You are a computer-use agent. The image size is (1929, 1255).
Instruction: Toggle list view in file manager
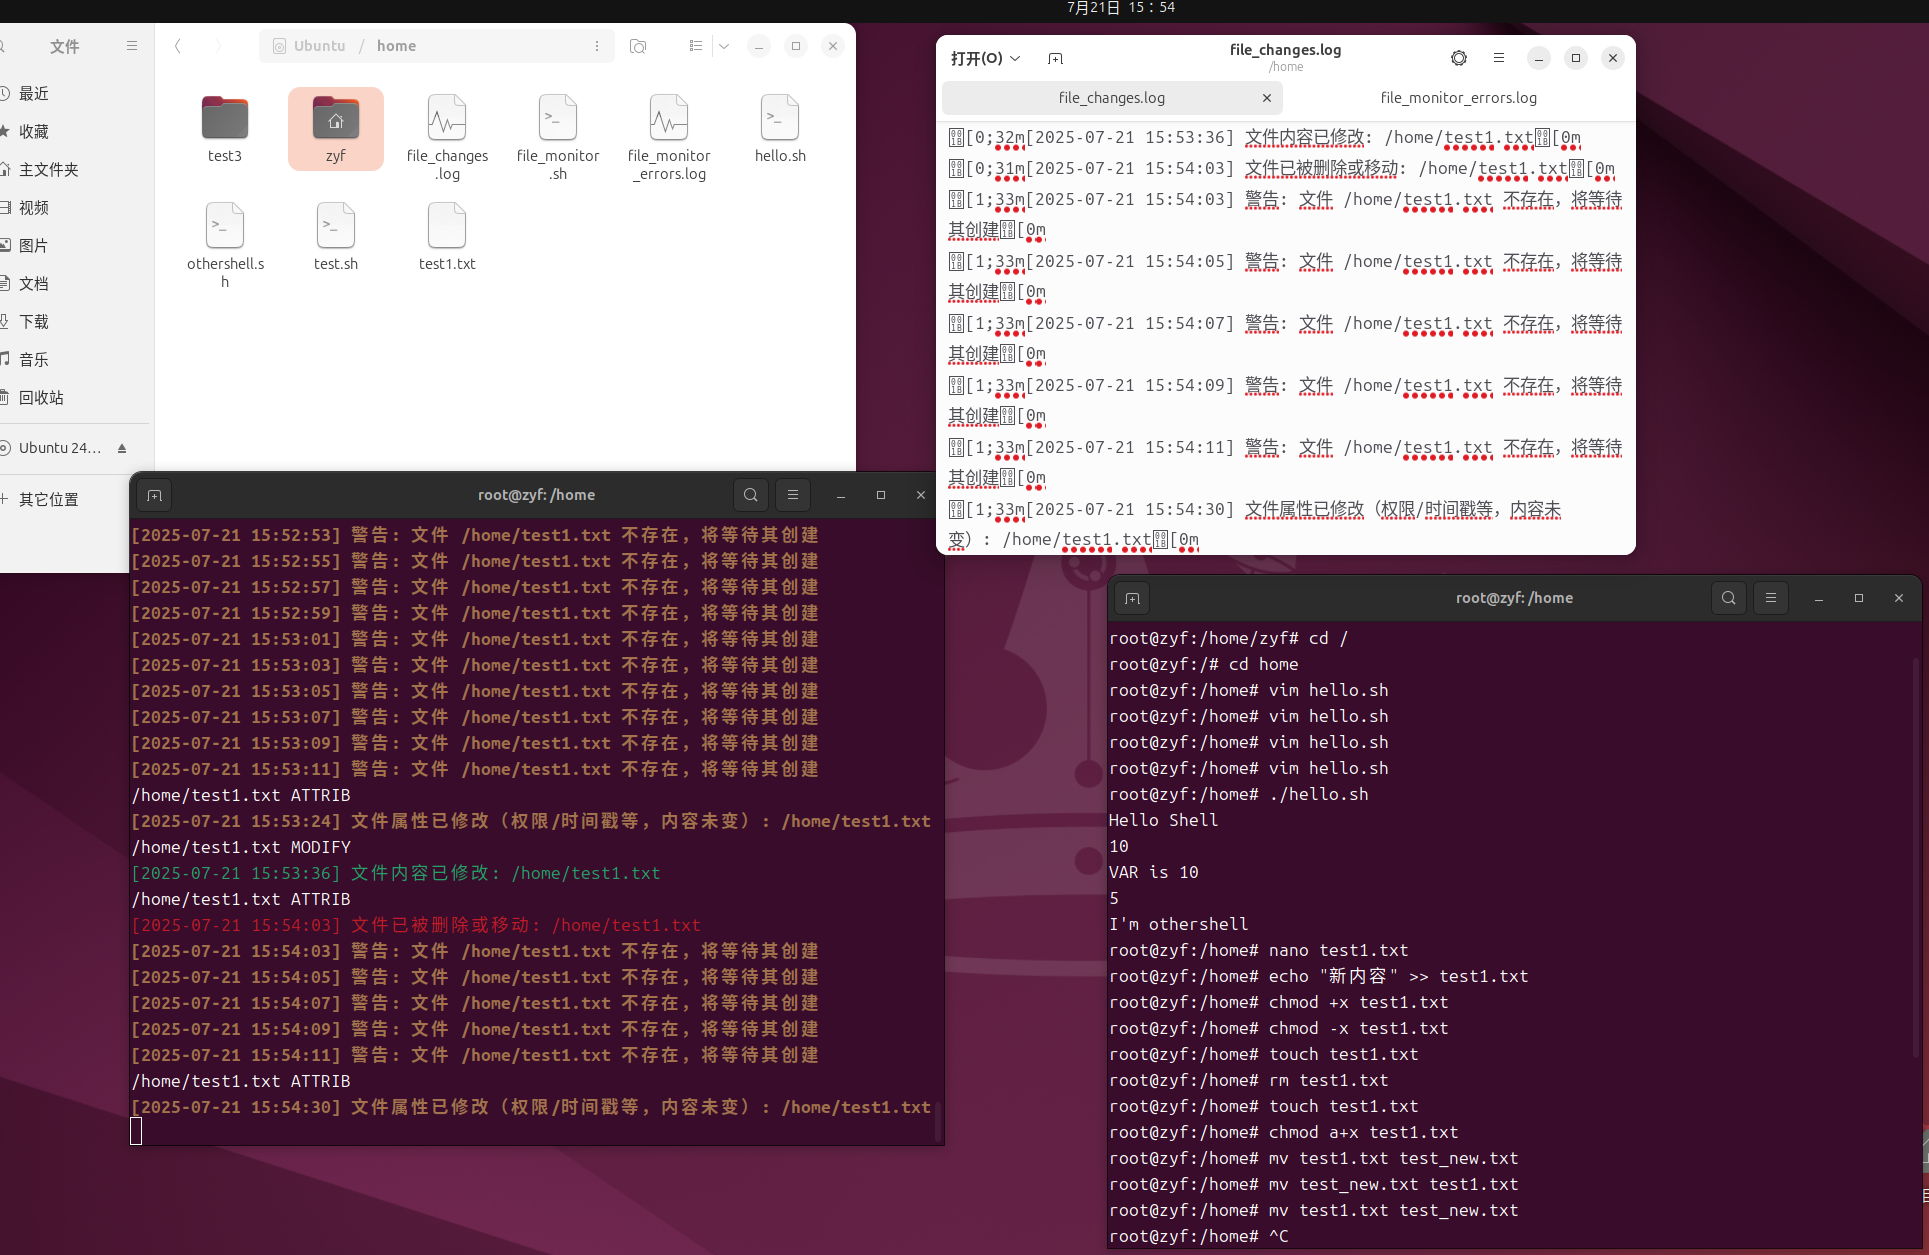[696, 46]
